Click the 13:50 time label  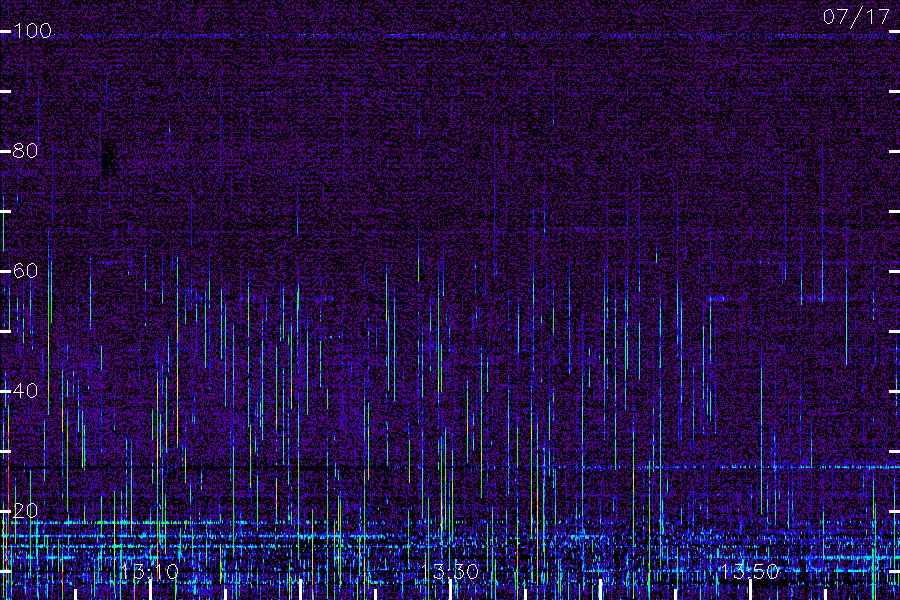(x=750, y=572)
